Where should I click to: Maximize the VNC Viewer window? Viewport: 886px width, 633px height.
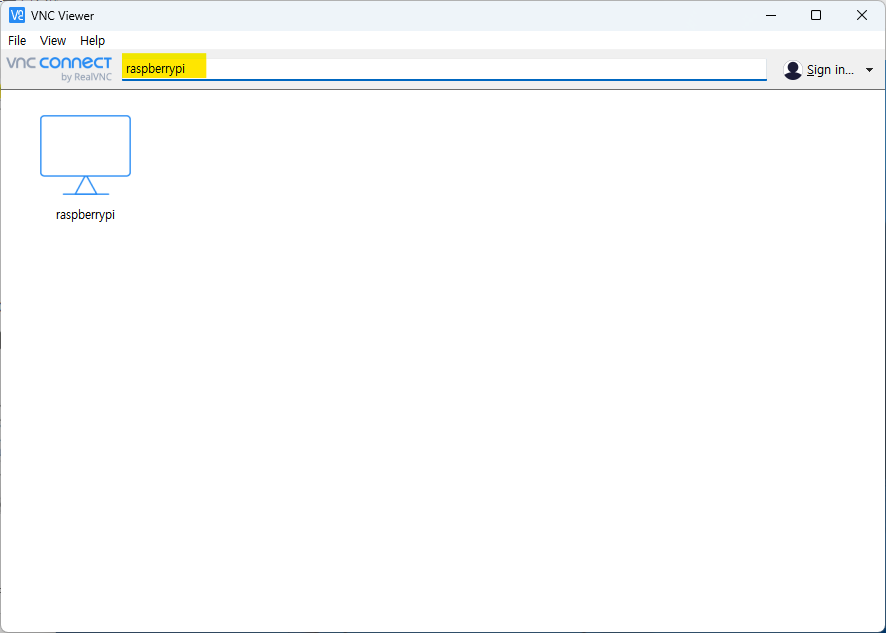(x=816, y=15)
